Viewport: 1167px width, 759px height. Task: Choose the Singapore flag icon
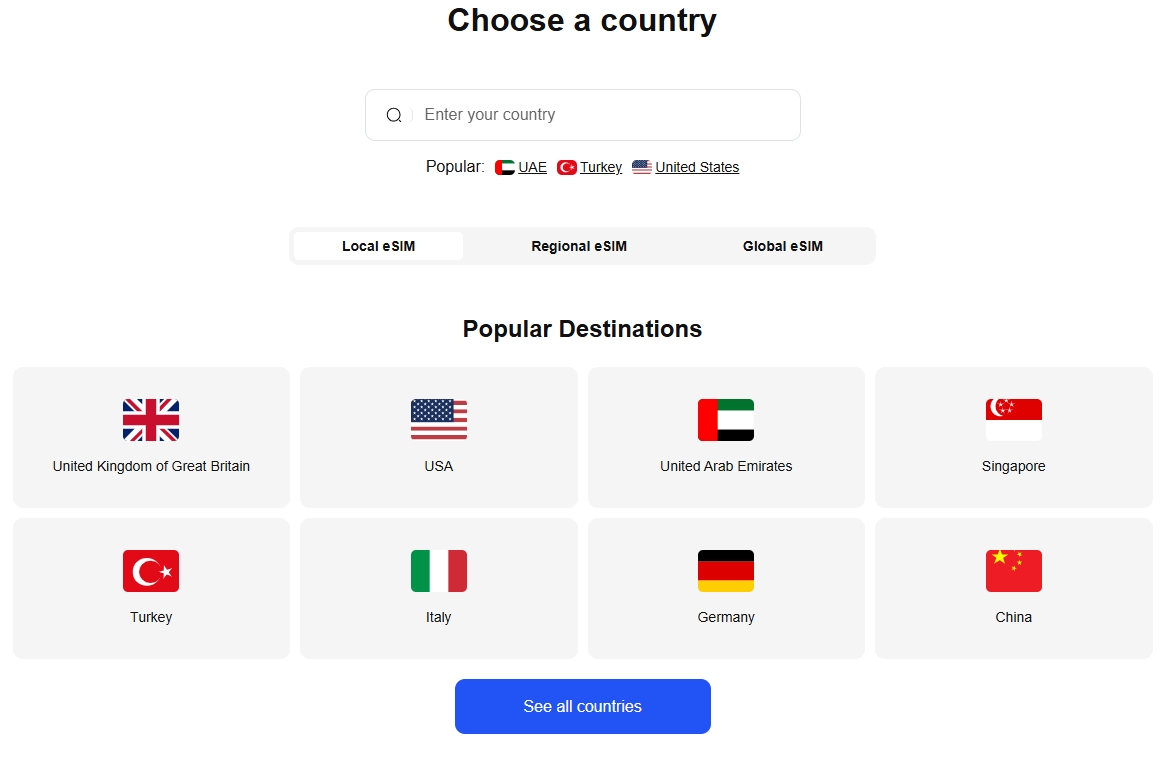point(1014,420)
